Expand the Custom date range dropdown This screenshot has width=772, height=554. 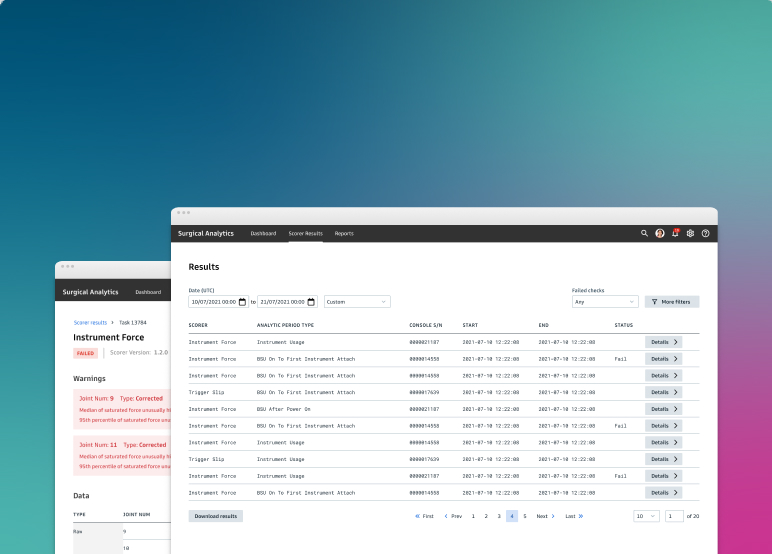[x=357, y=302]
